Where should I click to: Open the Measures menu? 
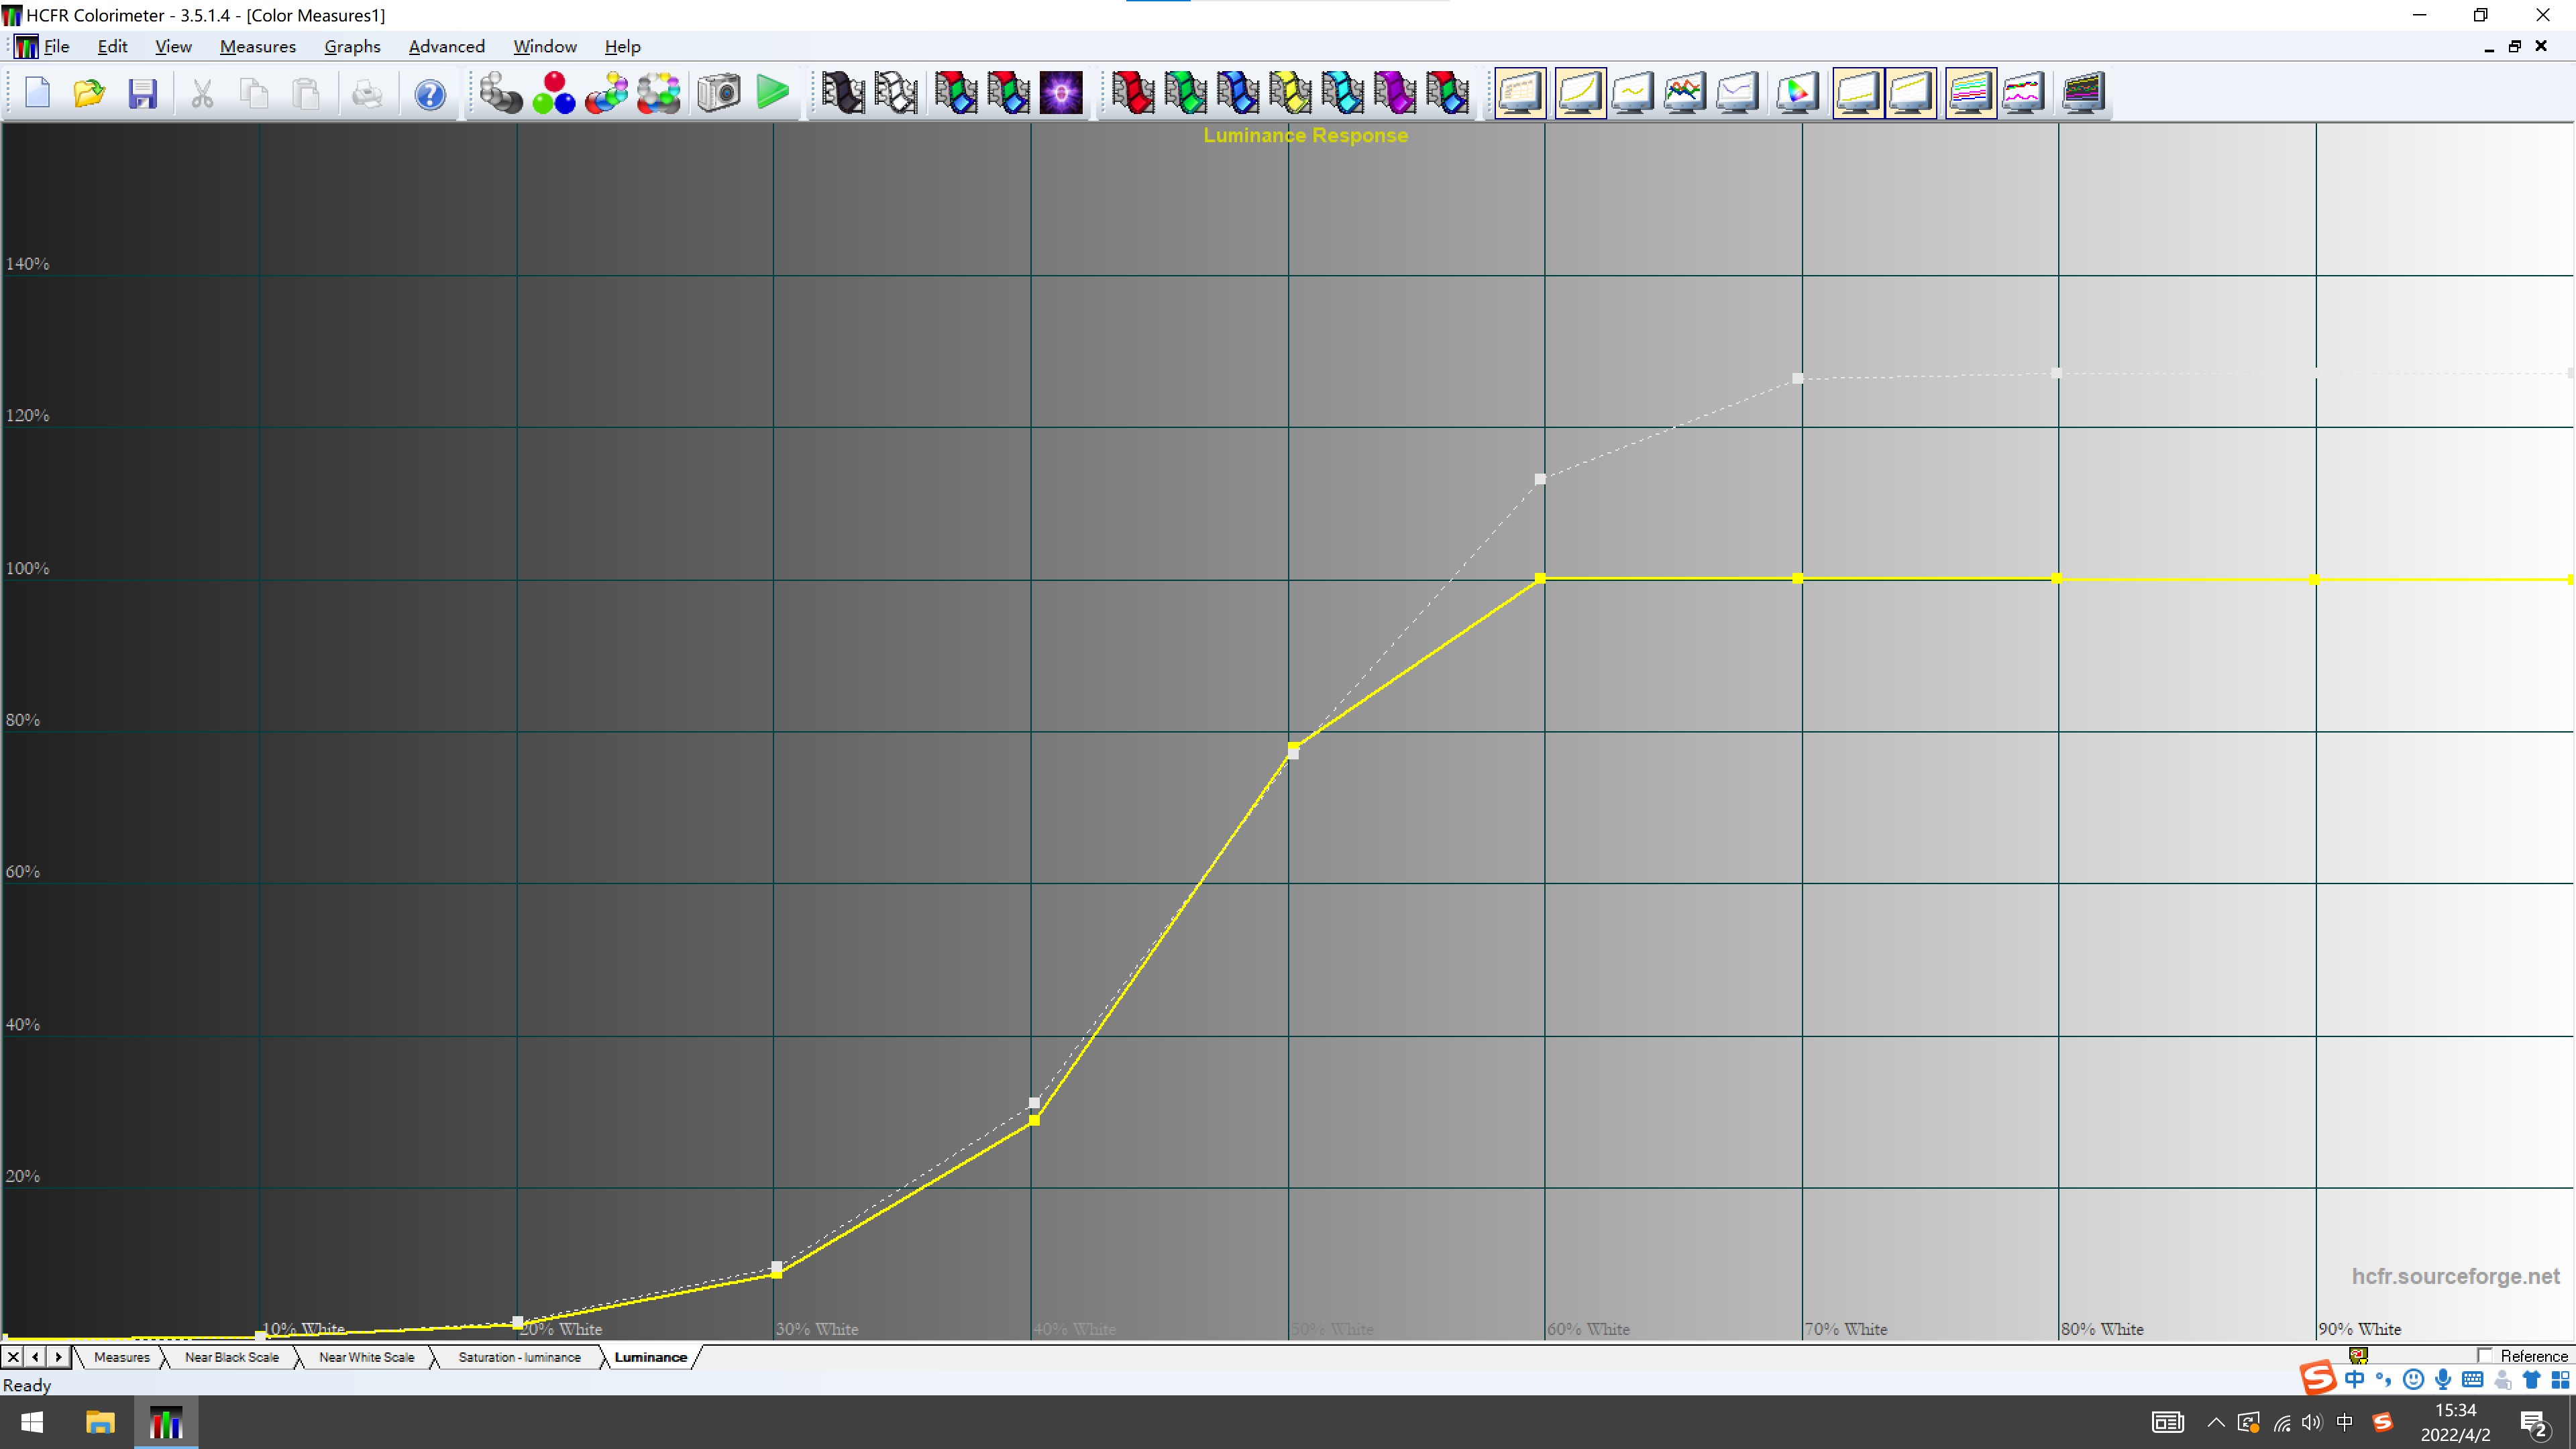pos(257,46)
